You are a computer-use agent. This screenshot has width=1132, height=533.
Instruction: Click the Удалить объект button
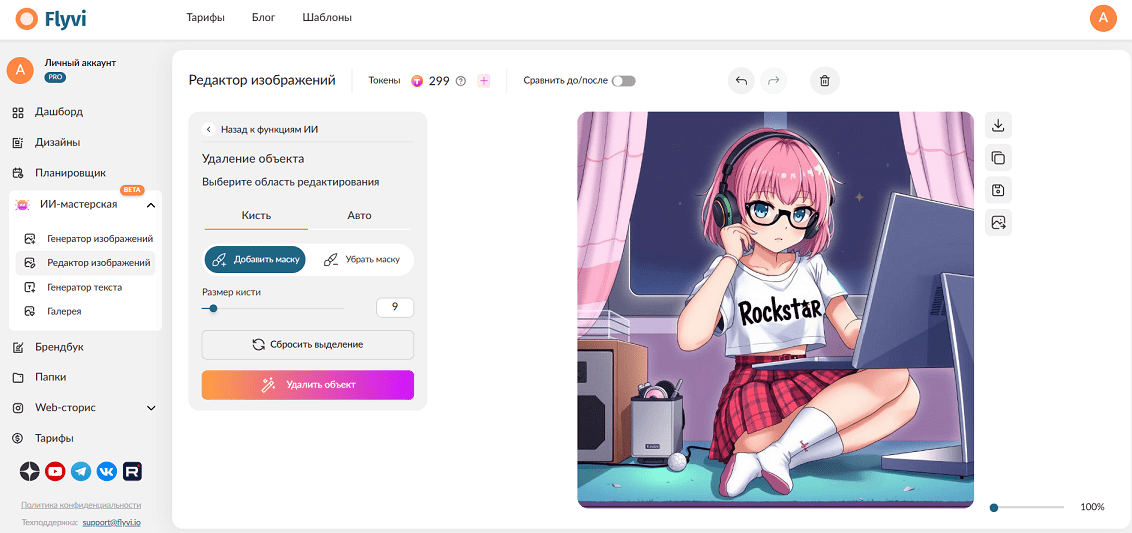pos(308,385)
